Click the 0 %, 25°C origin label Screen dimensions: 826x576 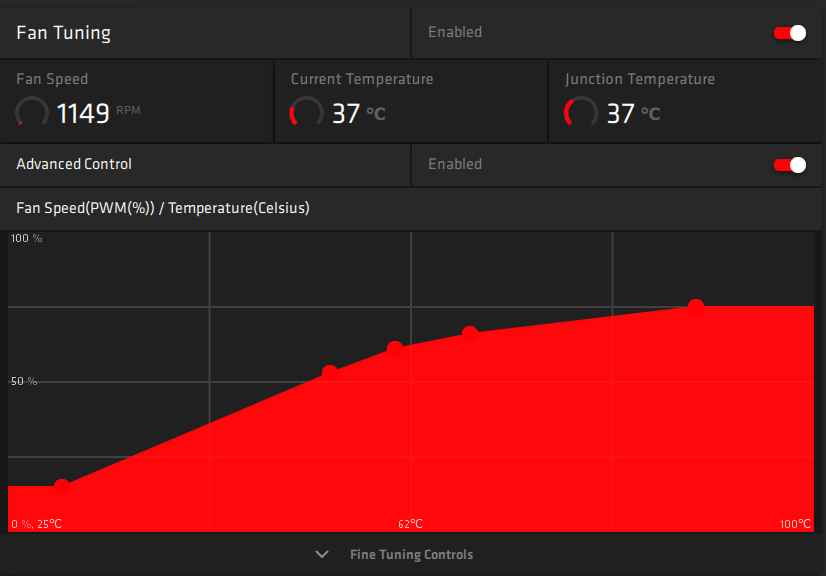click(36, 524)
